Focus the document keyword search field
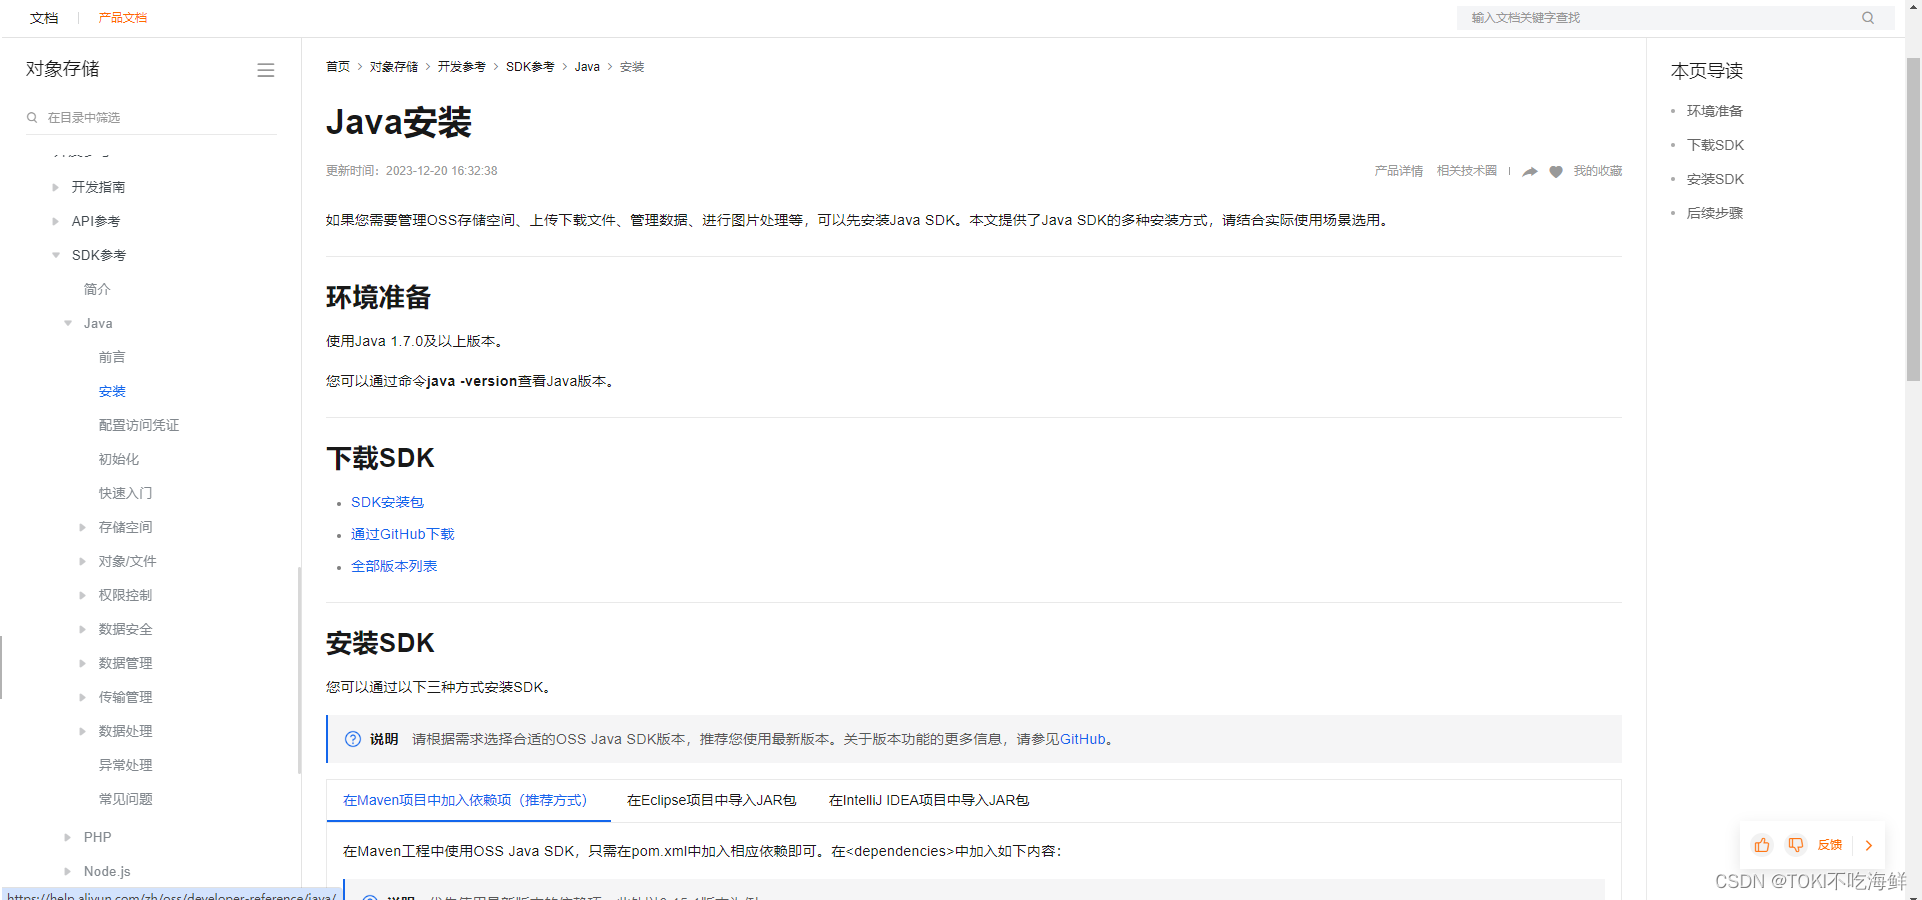 click(1675, 18)
